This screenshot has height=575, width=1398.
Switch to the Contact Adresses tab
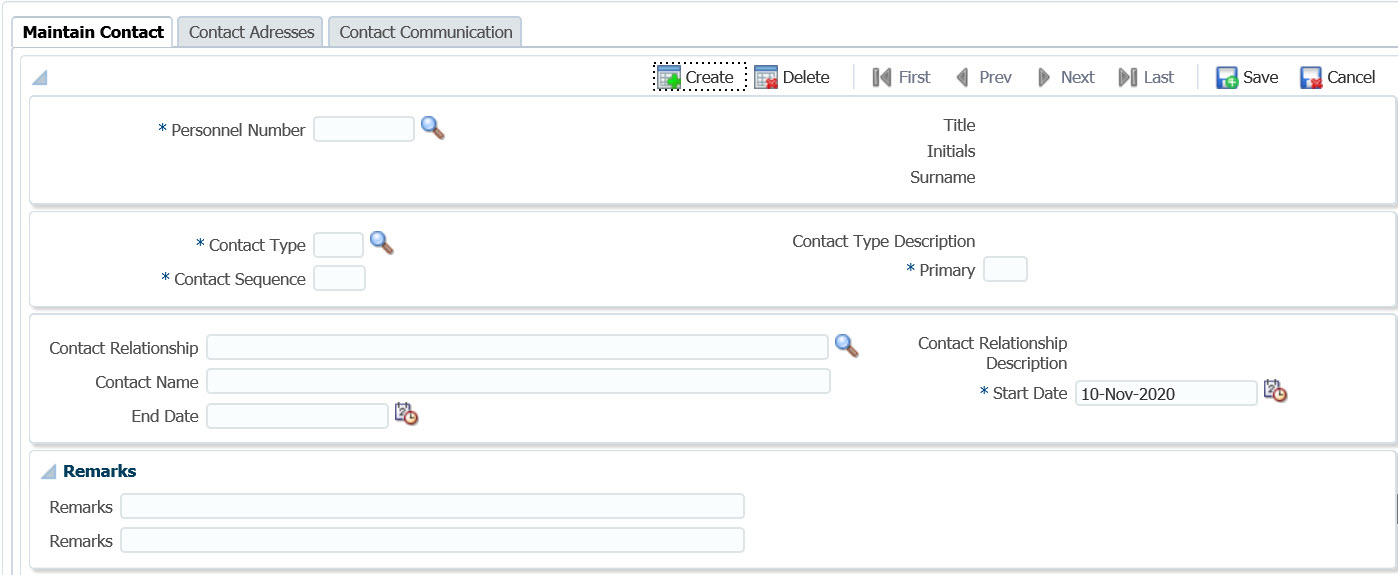click(251, 32)
